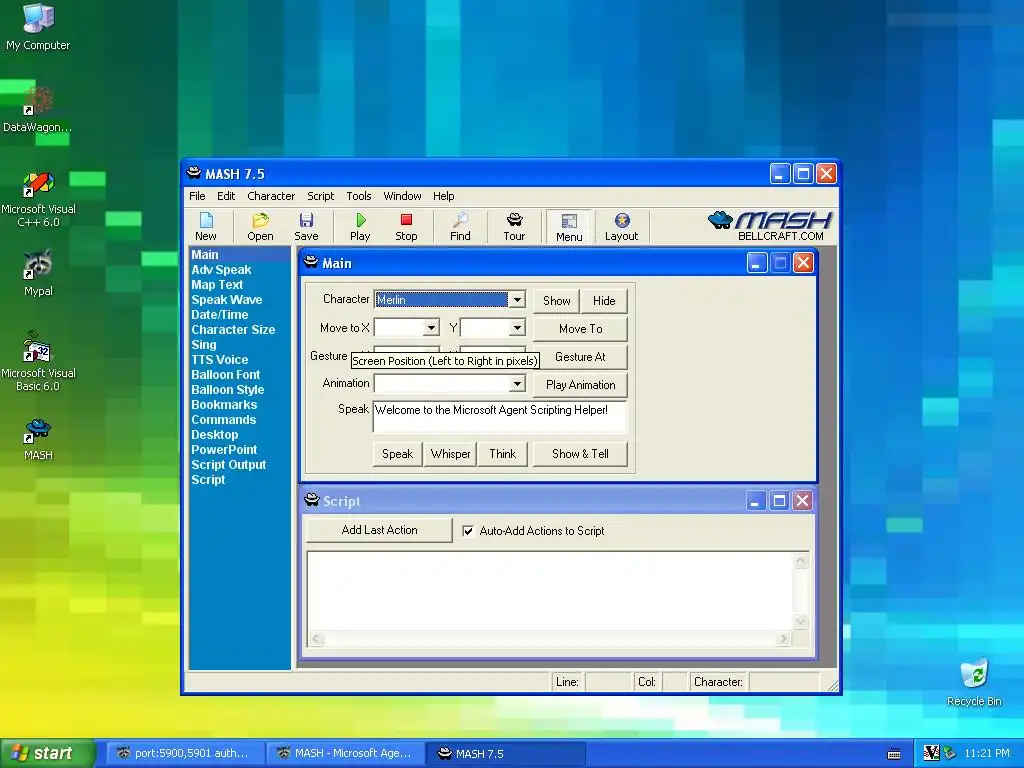This screenshot has width=1024, height=768.
Task: Click the Show & Tell button
Action: (x=581, y=453)
